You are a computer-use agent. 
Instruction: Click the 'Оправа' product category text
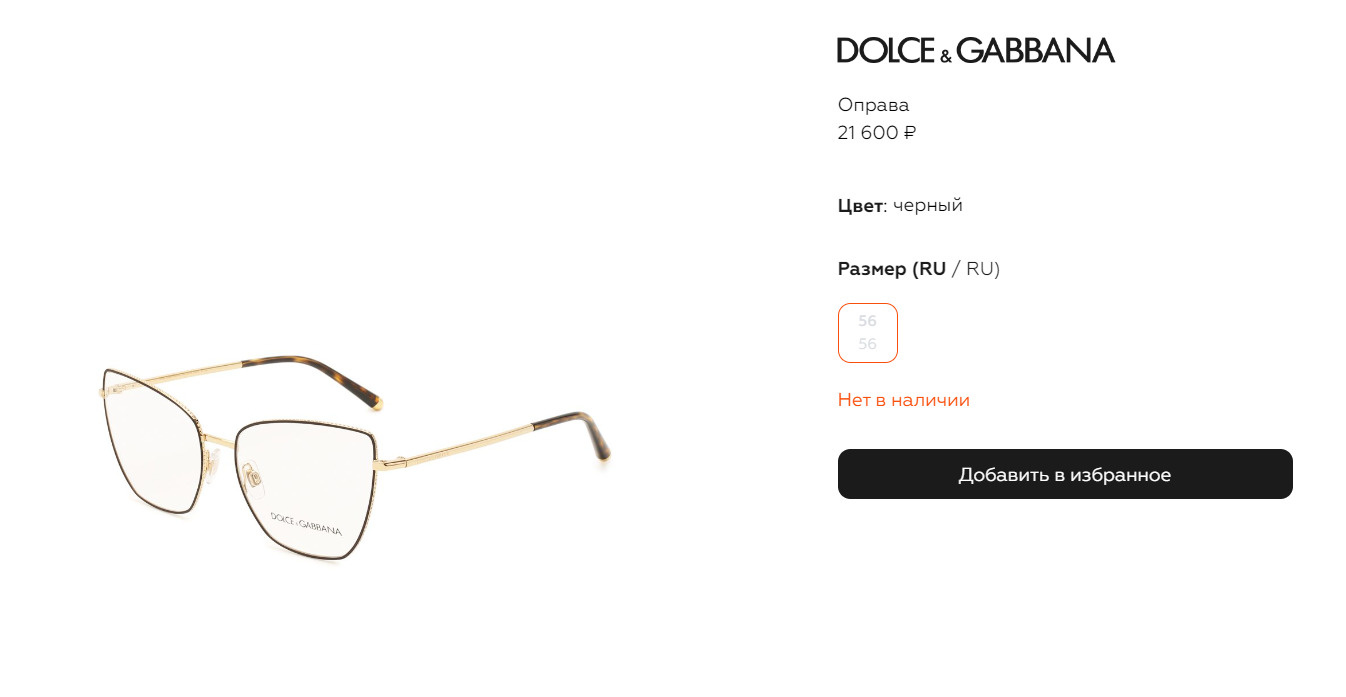pyautogui.click(x=874, y=105)
